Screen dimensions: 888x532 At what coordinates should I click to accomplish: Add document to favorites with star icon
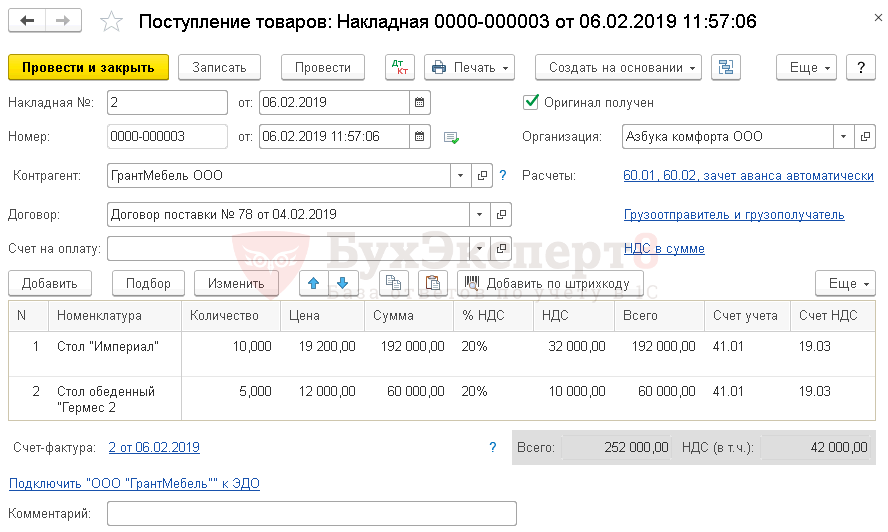pos(111,22)
